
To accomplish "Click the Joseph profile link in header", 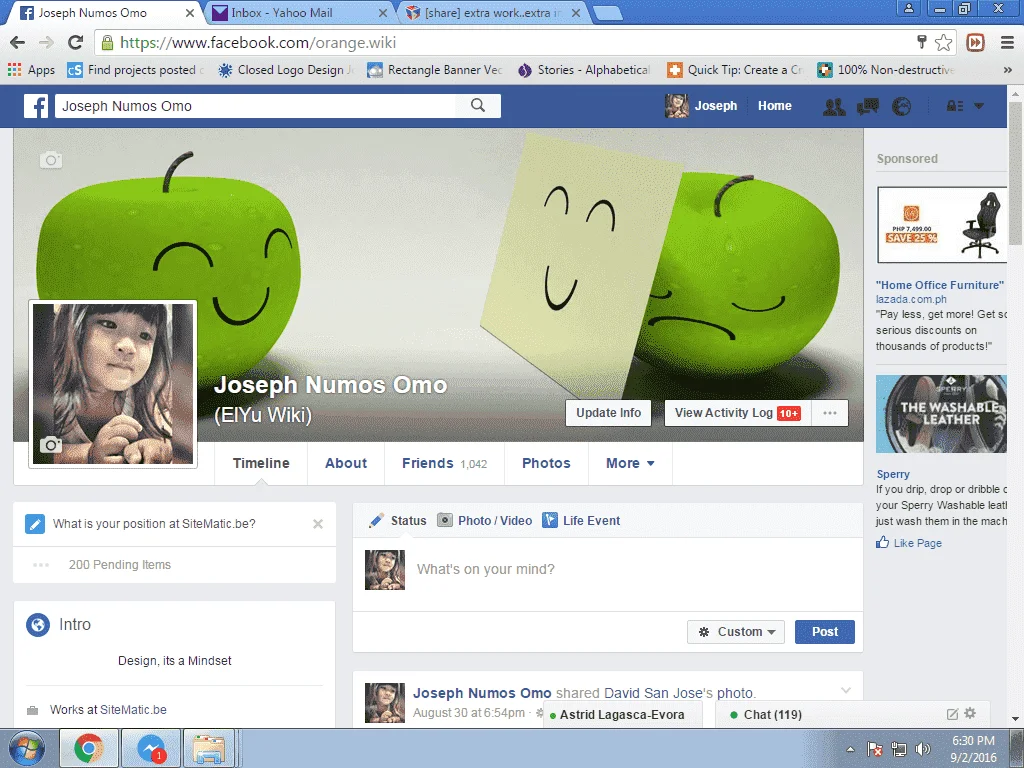I will pos(701,106).
